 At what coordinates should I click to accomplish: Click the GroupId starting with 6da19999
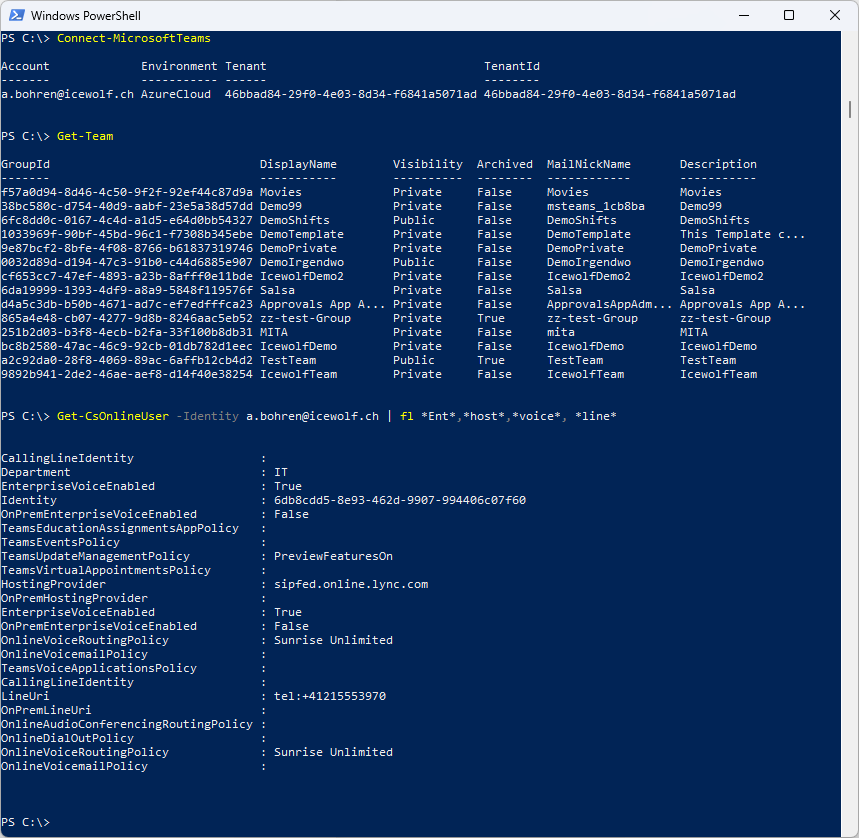(127, 290)
